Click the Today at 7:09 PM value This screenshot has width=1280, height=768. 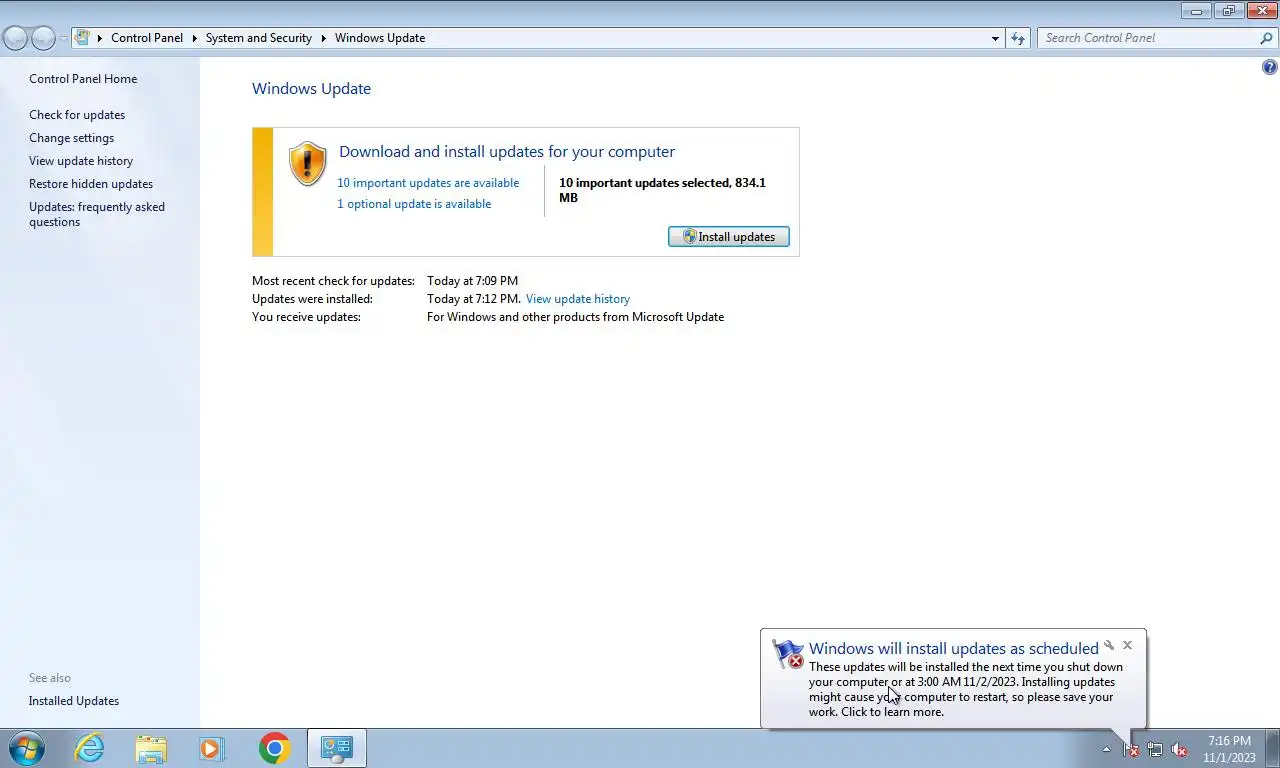click(x=472, y=281)
